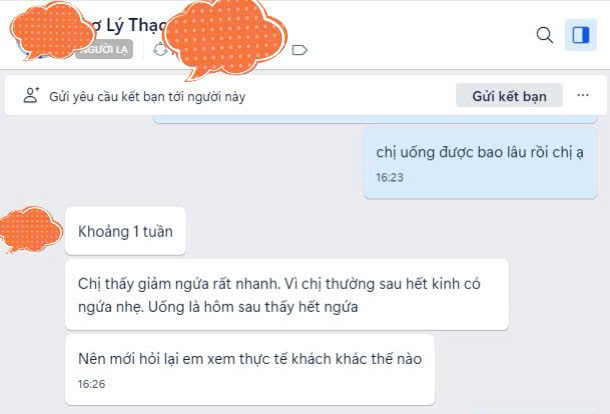Click the contact name Lý Thạc
Image resolution: width=610 pixels, height=414 pixels.
click(x=136, y=26)
